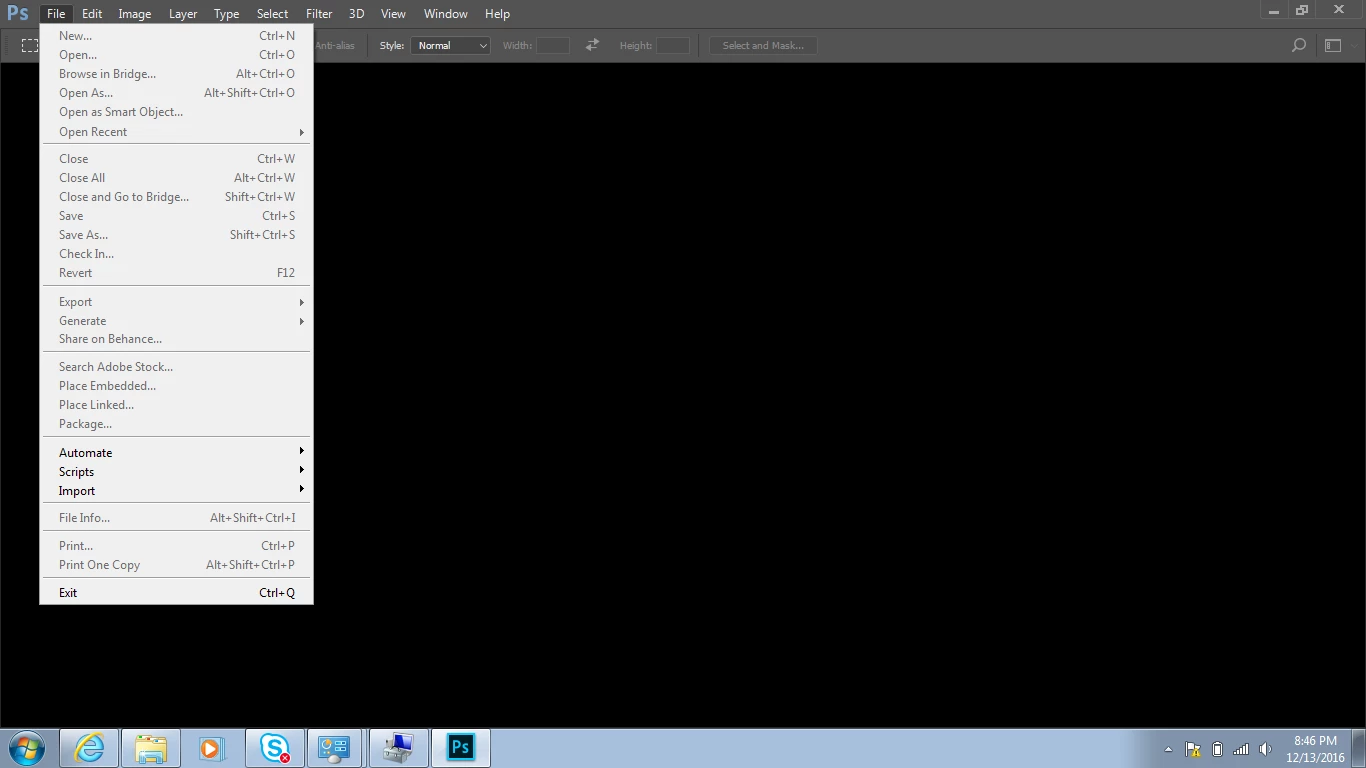Click the Height input field
Screen dimensions: 1366x768
[x=673, y=45]
